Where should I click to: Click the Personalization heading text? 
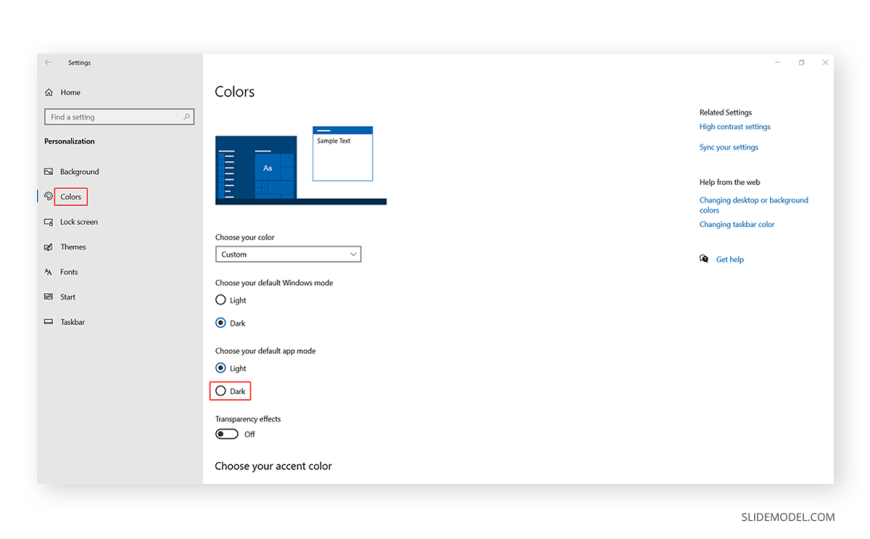(69, 141)
